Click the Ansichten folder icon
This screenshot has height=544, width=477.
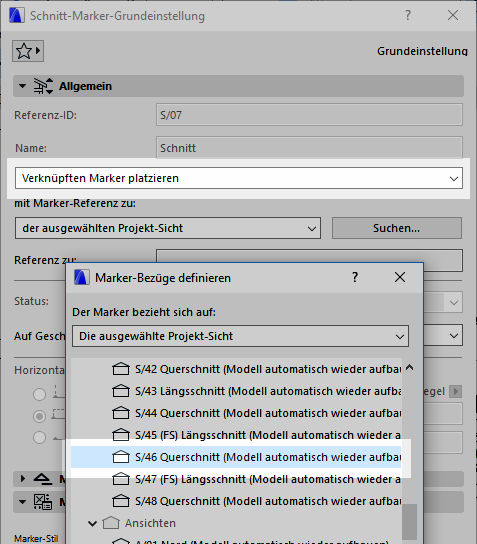(111, 523)
